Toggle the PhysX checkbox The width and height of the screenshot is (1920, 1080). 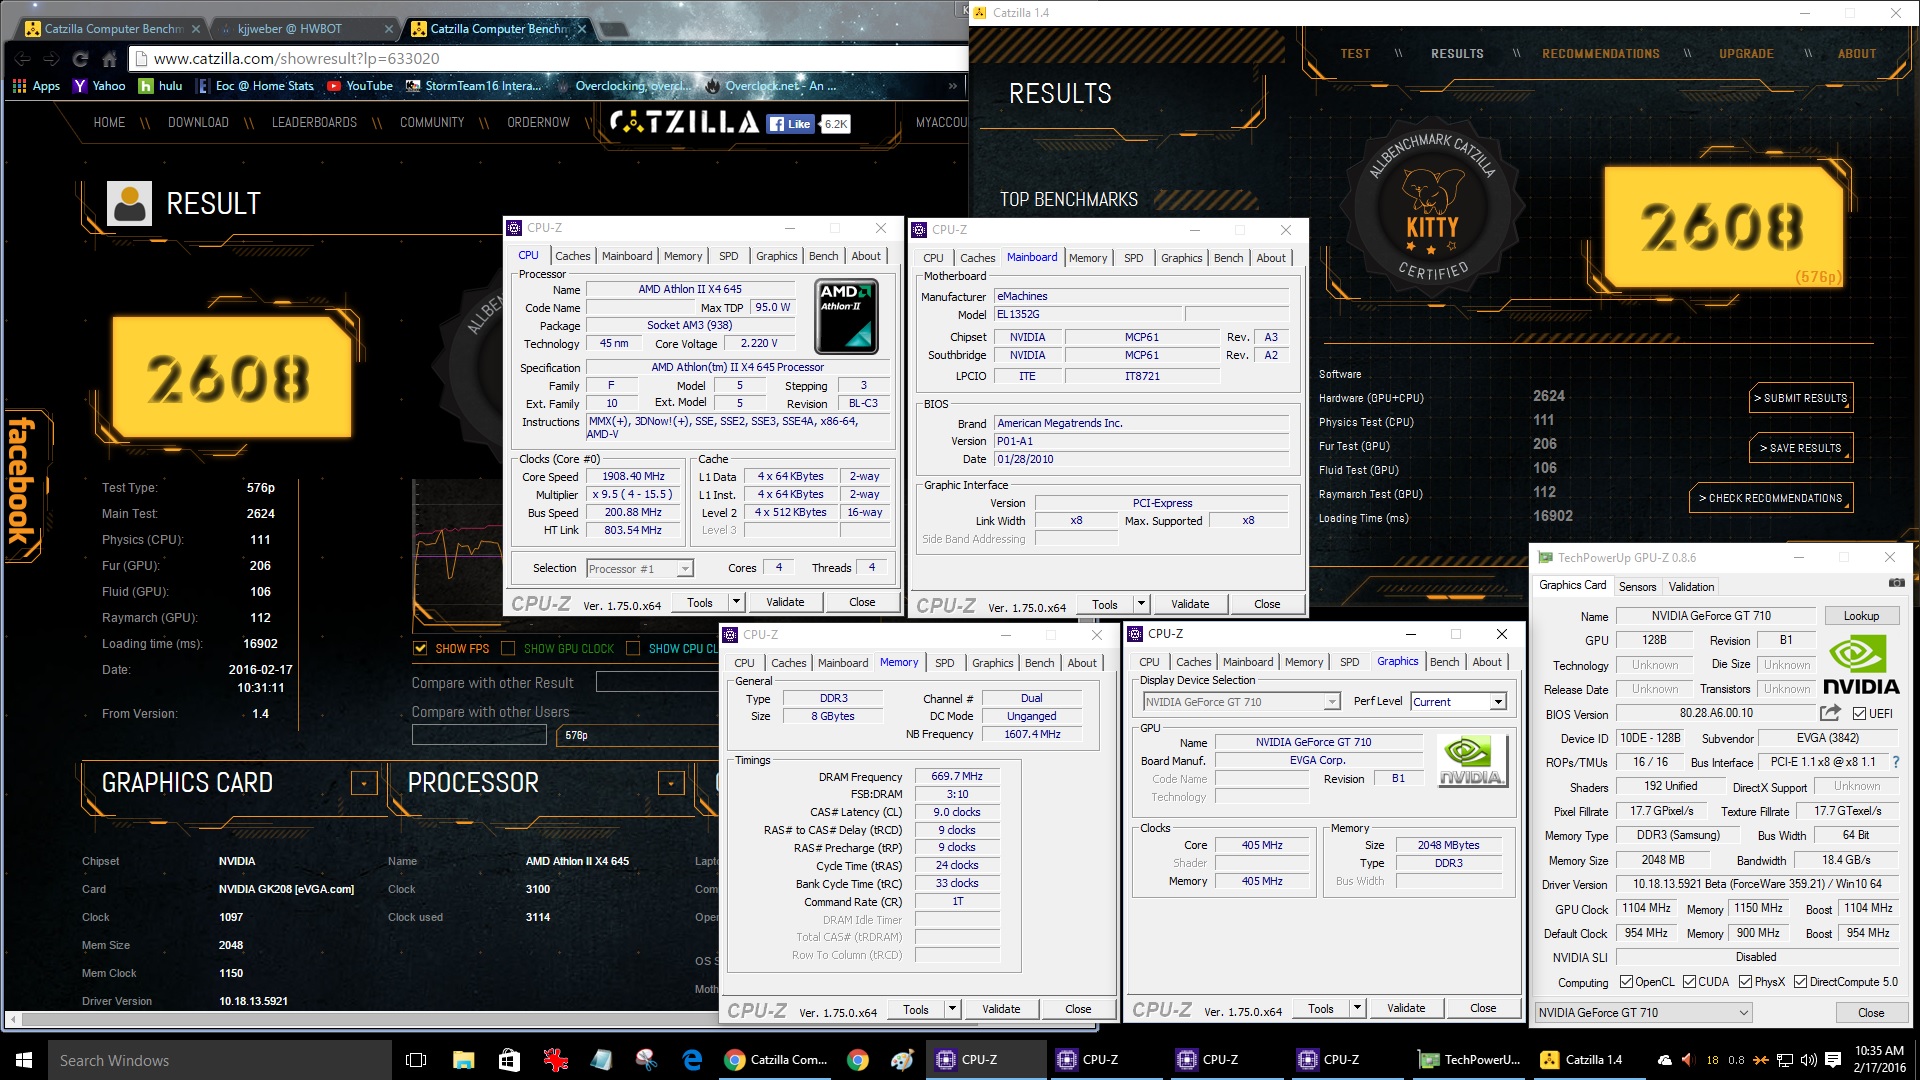(1745, 982)
